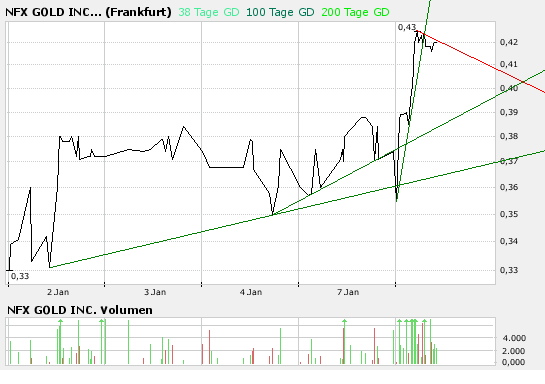Click the 0,36 price axis label
This screenshot has width=545, height=384.
[x=509, y=187]
